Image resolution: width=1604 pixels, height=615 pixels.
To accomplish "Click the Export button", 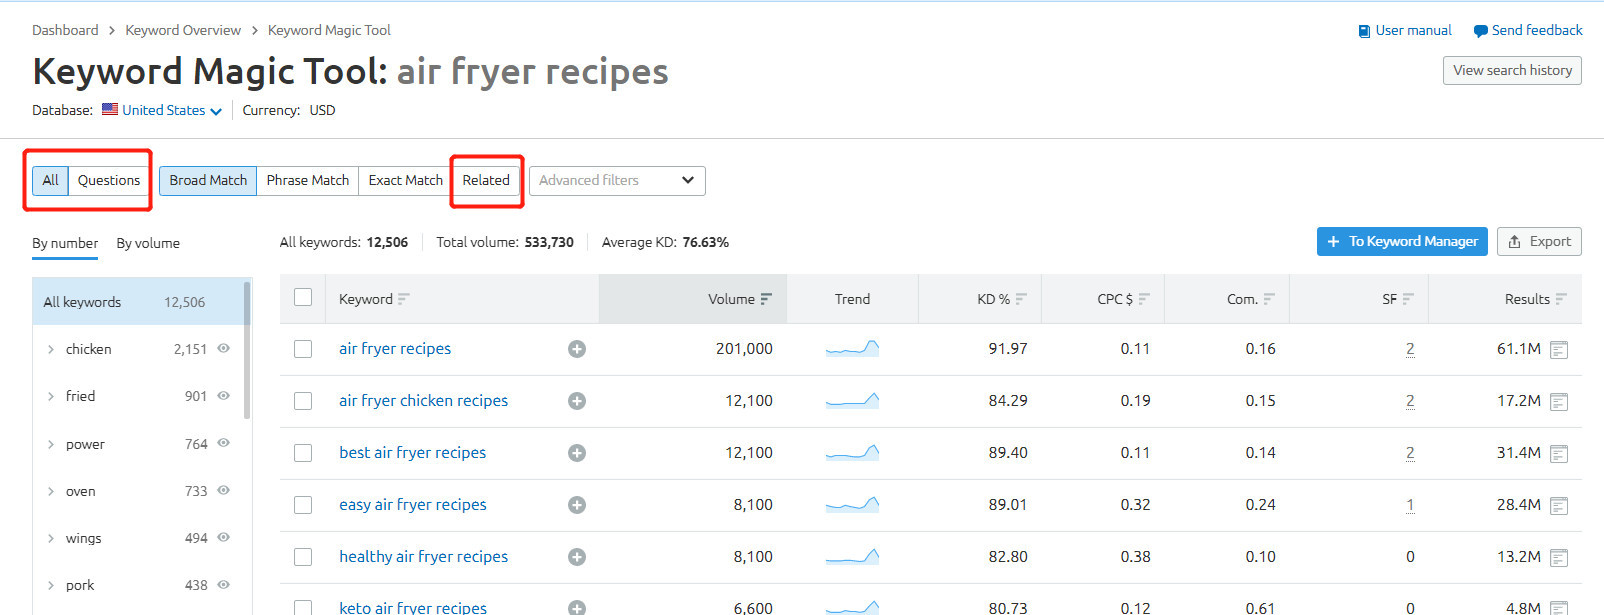I will point(1538,242).
